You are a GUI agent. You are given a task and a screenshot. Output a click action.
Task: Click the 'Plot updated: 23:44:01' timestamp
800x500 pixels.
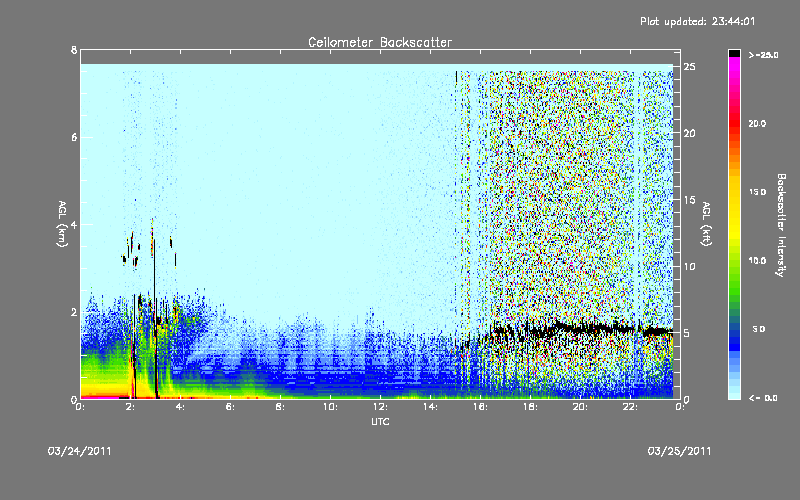pos(697,21)
